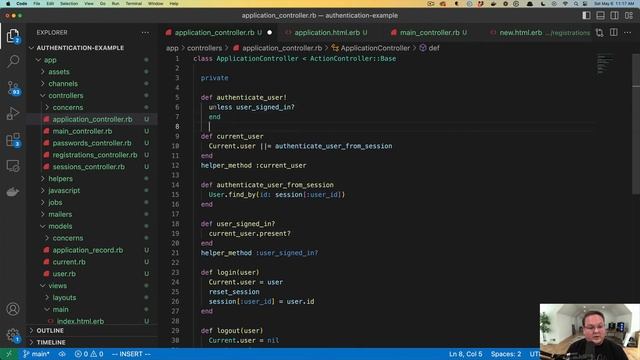Open File menu in macOS menu bar
The width and height of the screenshot is (640, 360).
tap(37, 4)
